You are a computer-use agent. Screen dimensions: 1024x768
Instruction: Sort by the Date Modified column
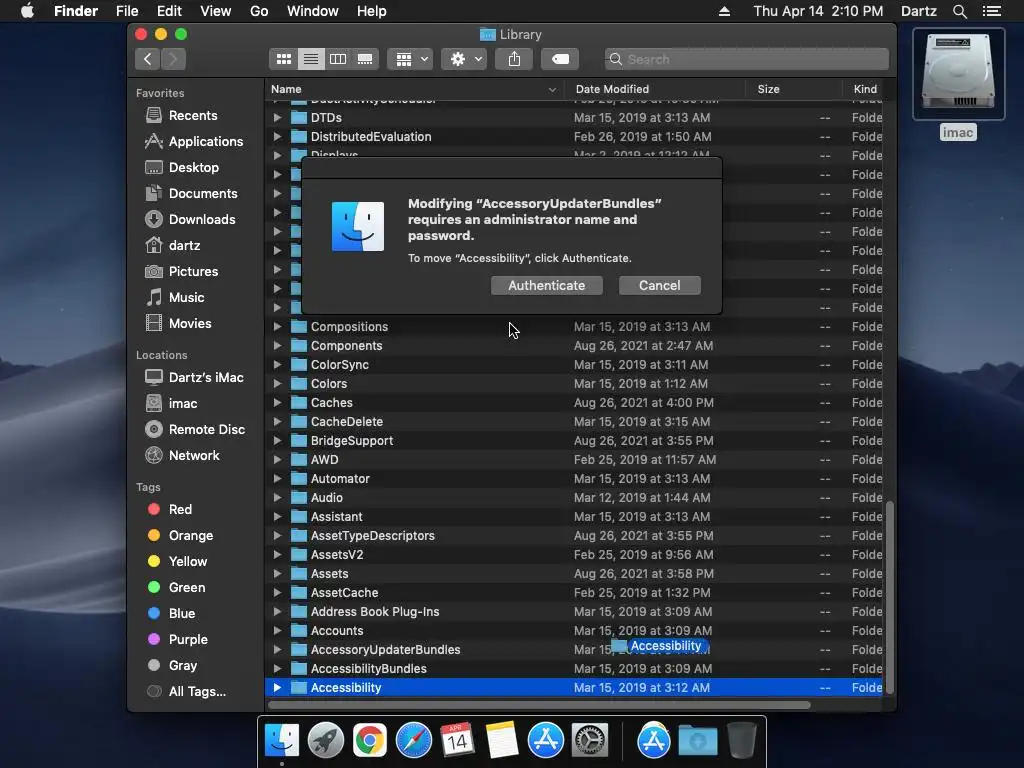point(656,89)
